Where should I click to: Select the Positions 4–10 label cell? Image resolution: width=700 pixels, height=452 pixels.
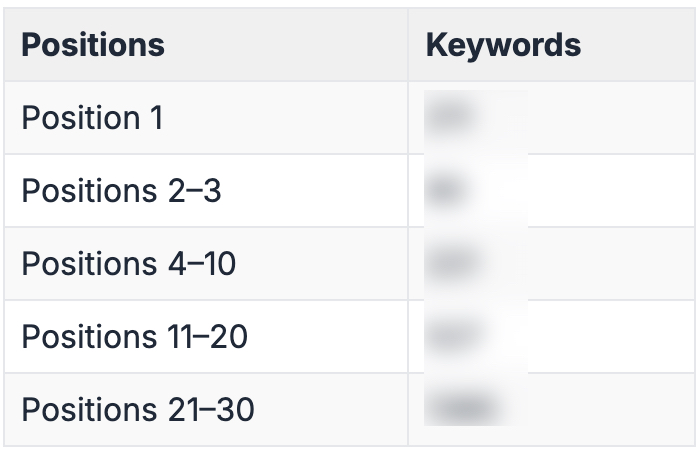click(130, 264)
